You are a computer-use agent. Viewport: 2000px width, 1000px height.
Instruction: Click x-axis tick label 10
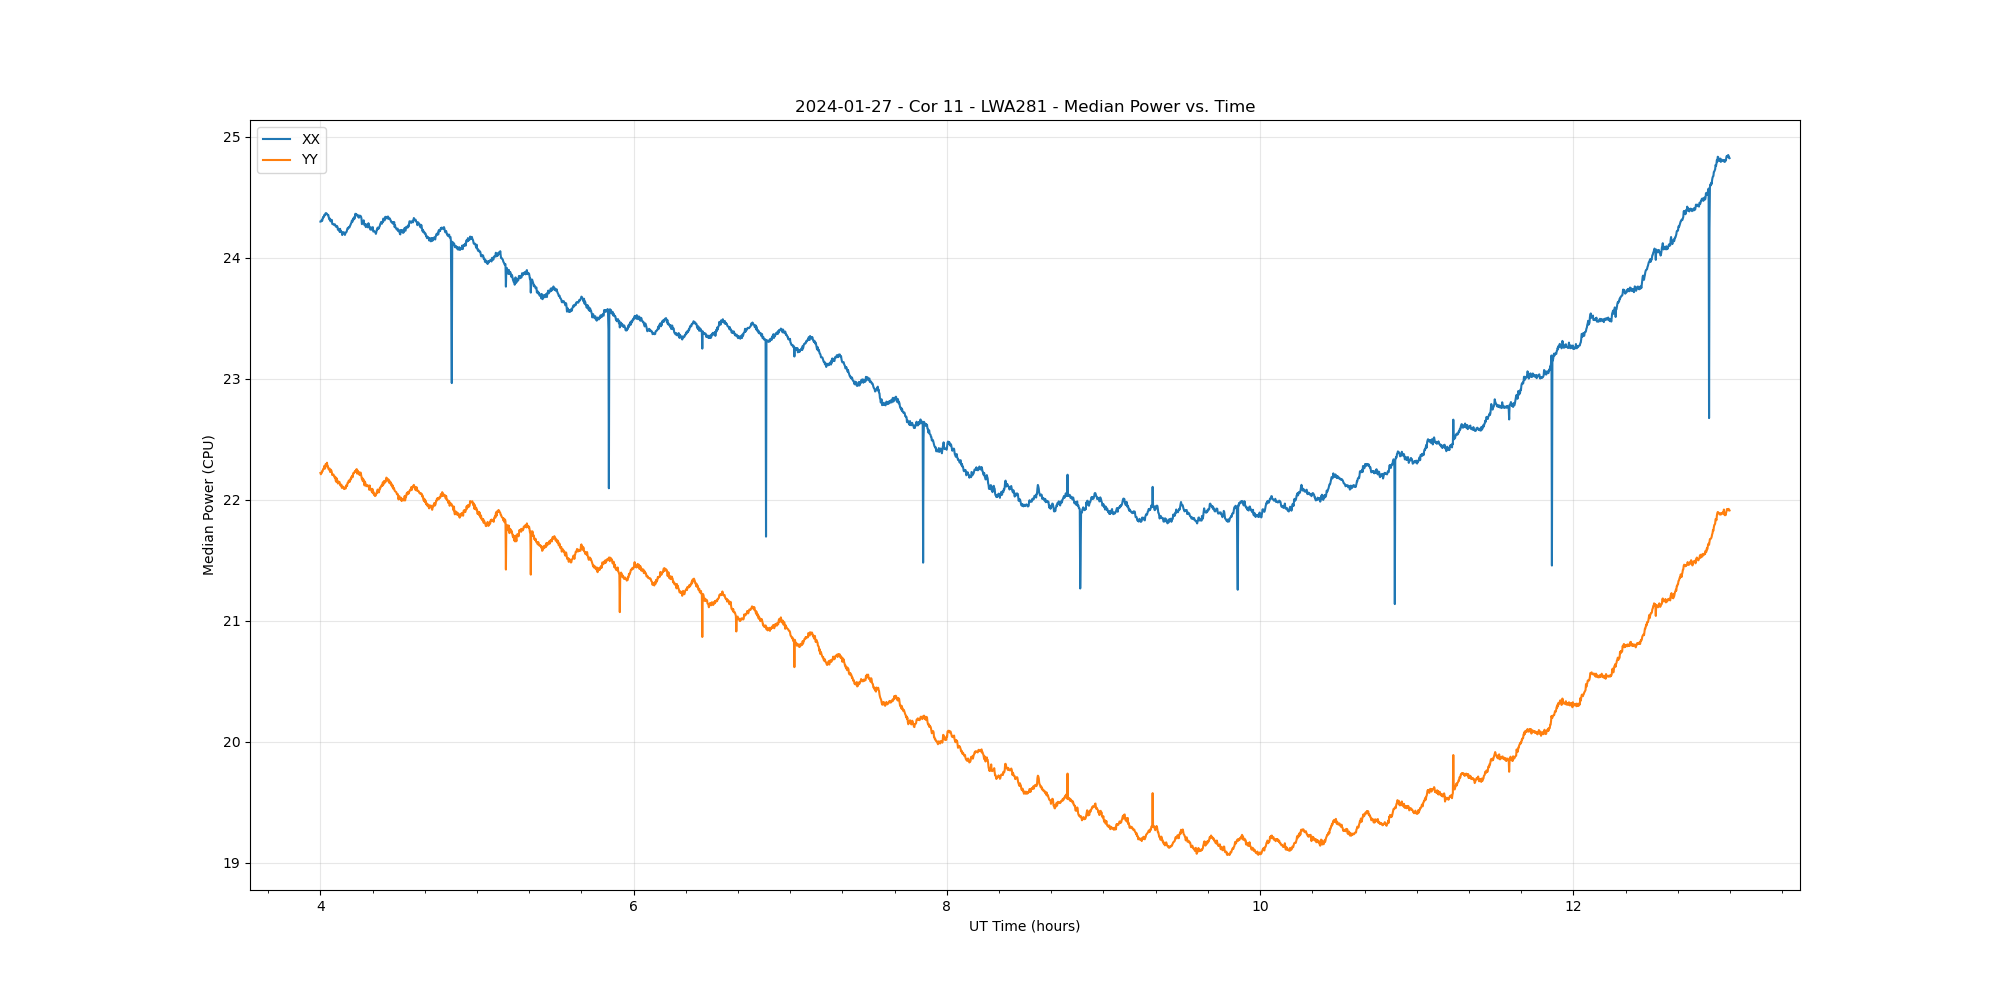point(1259,907)
